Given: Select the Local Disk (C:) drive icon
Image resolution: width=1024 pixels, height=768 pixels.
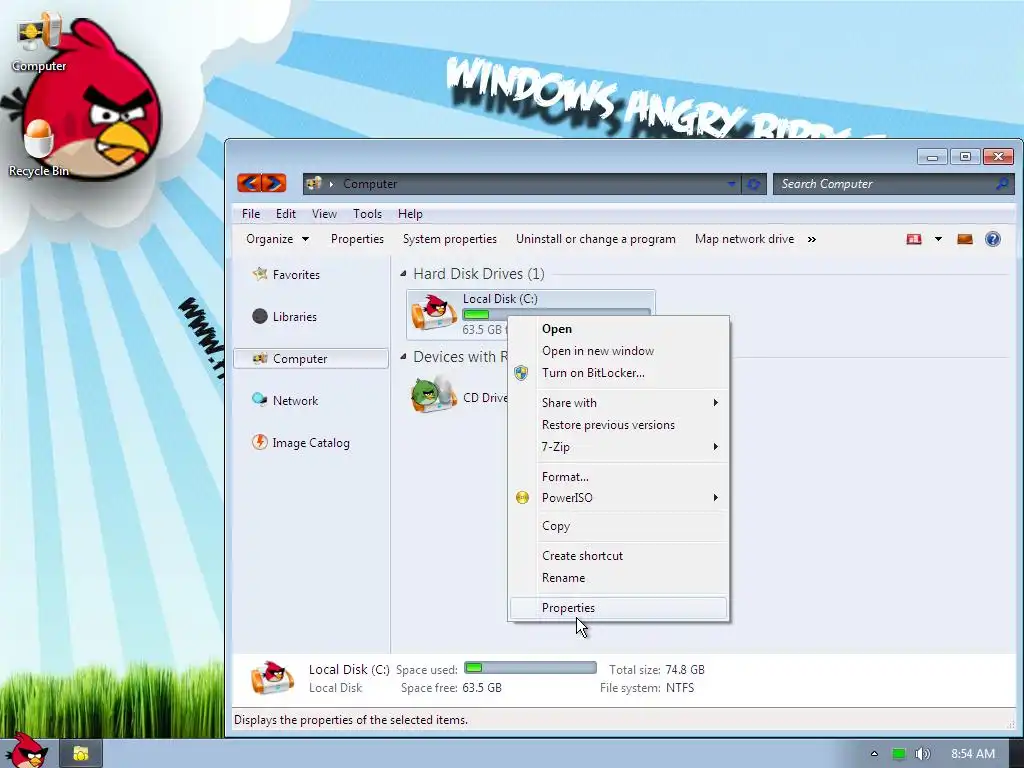Looking at the screenshot, I should (x=434, y=312).
